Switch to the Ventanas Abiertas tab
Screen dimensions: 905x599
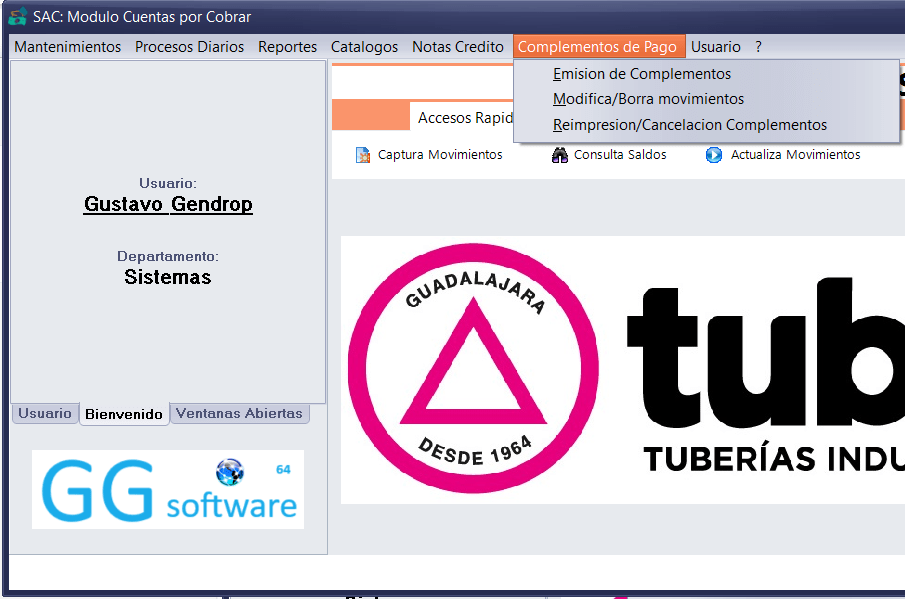[x=239, y=413]
